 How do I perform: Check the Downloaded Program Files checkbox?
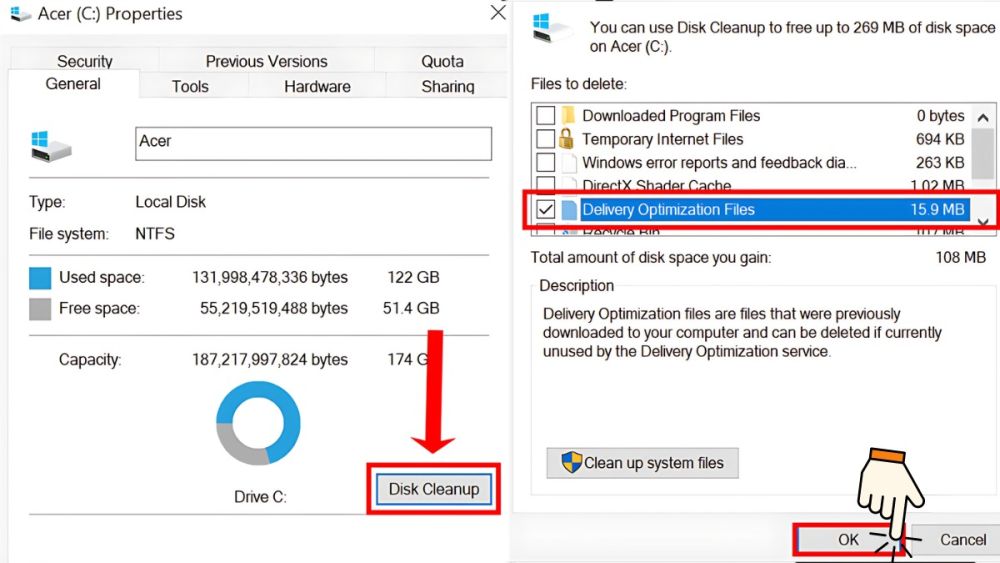click(x=545, y=115)
